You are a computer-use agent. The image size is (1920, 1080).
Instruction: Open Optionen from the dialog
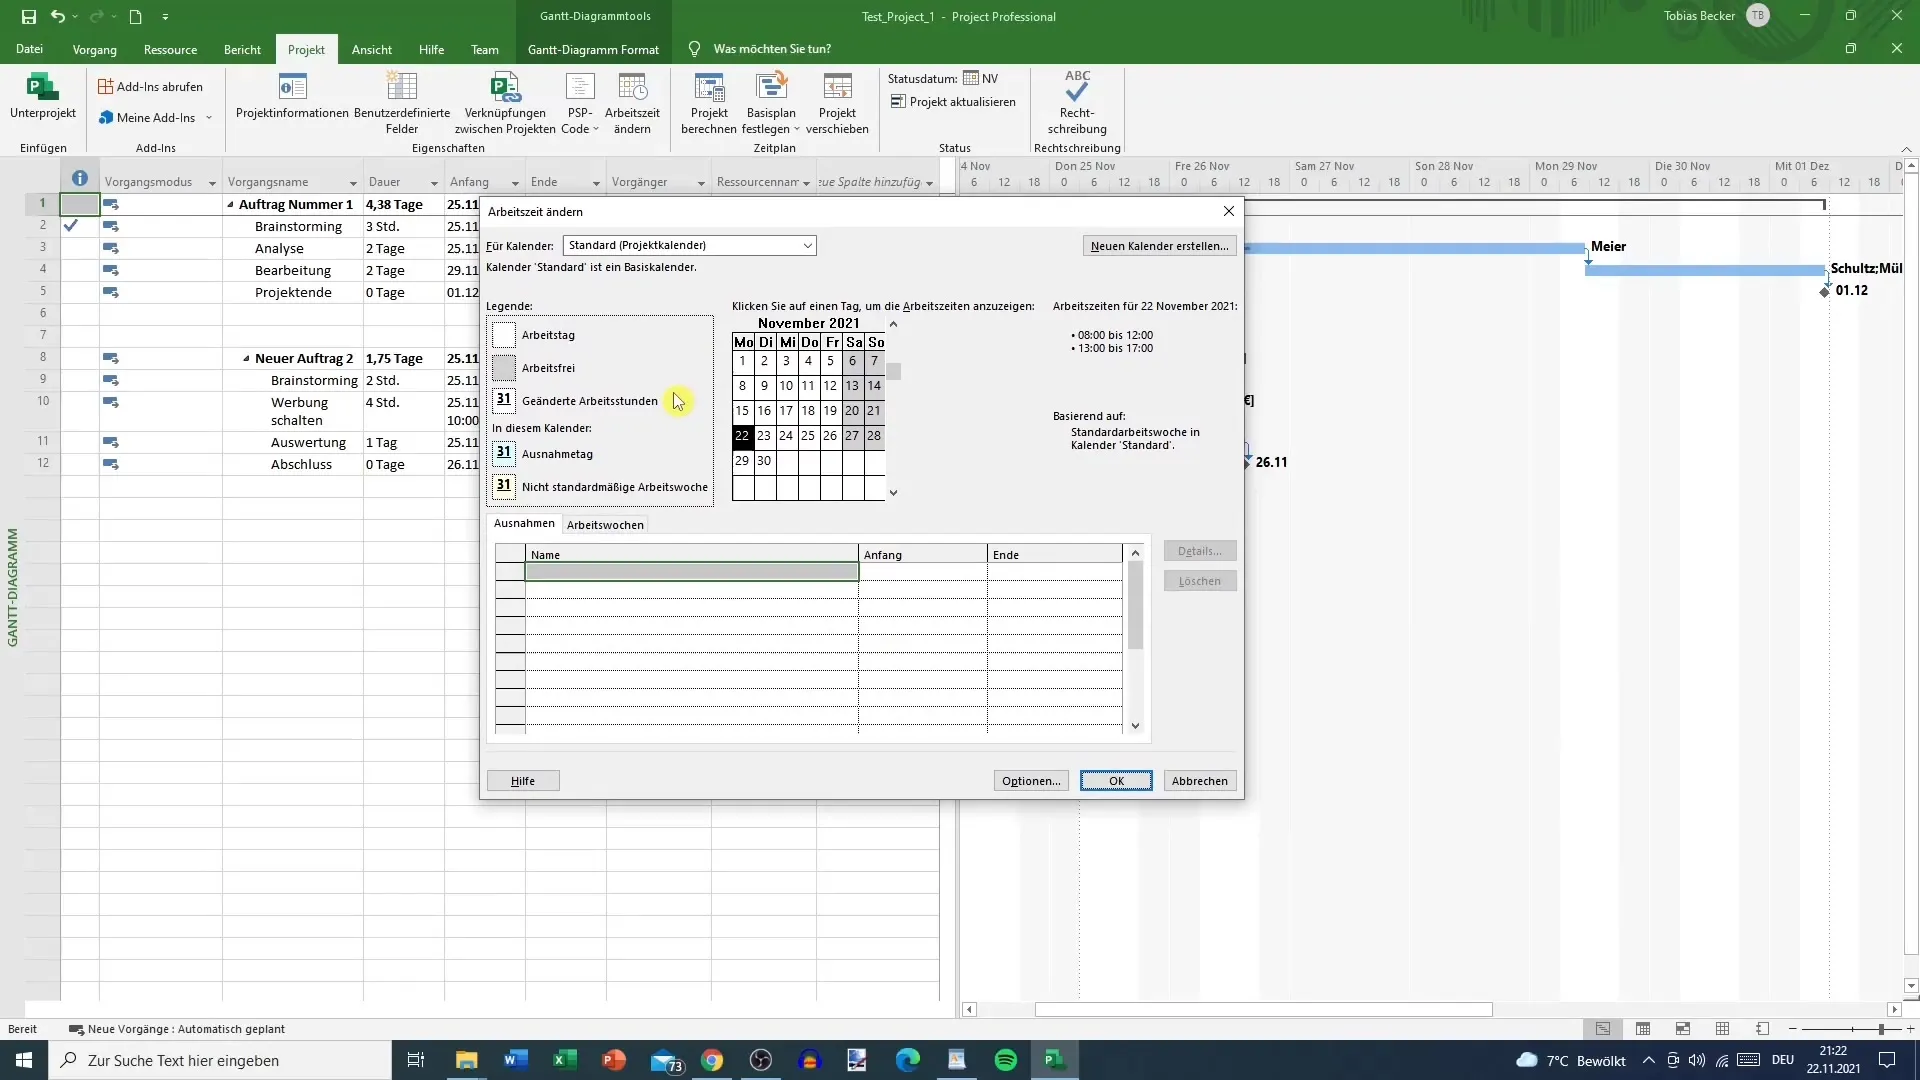tap(1031, 781)
